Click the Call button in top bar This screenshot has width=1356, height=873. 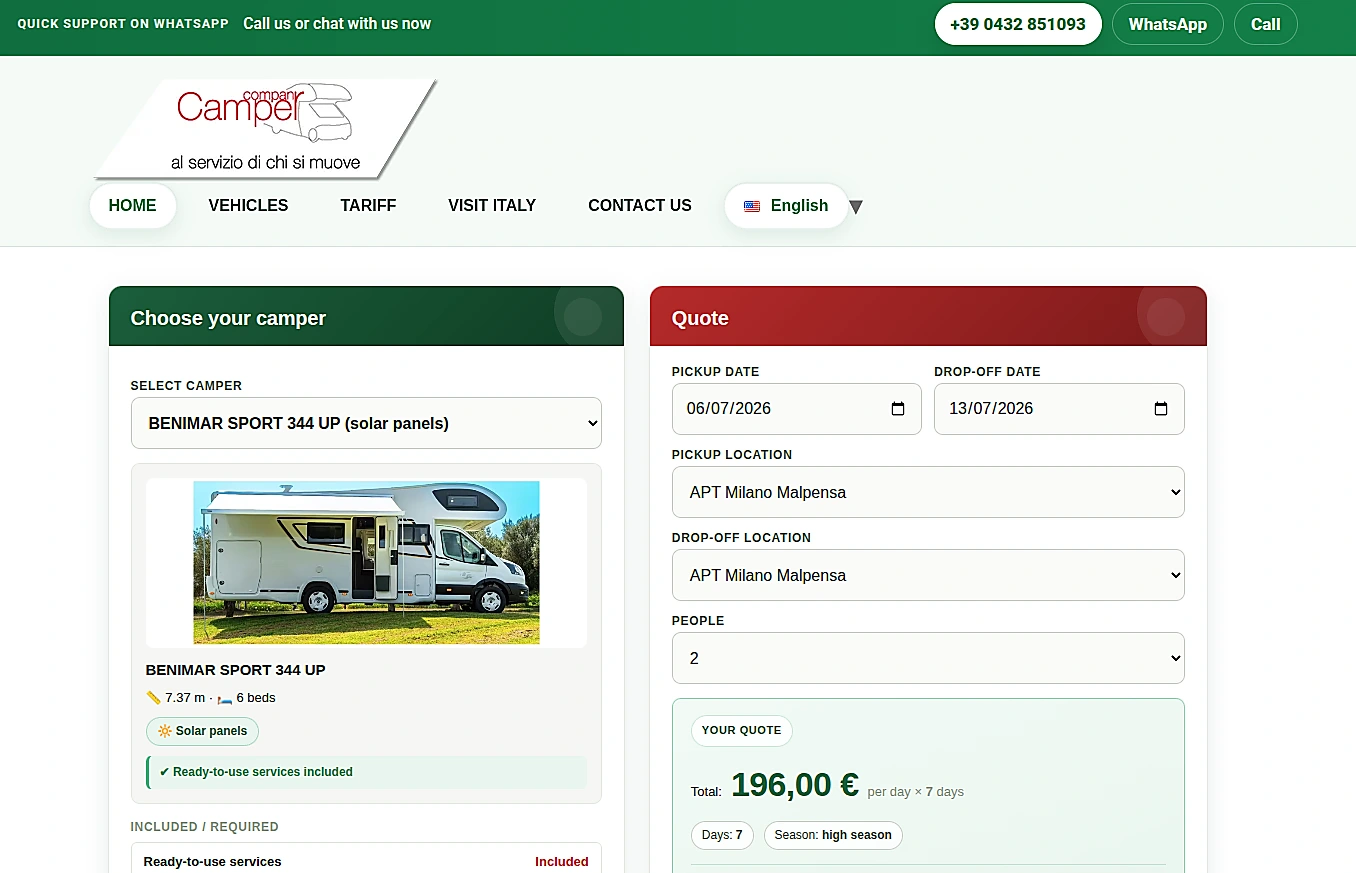click(x=1266, y=24)
